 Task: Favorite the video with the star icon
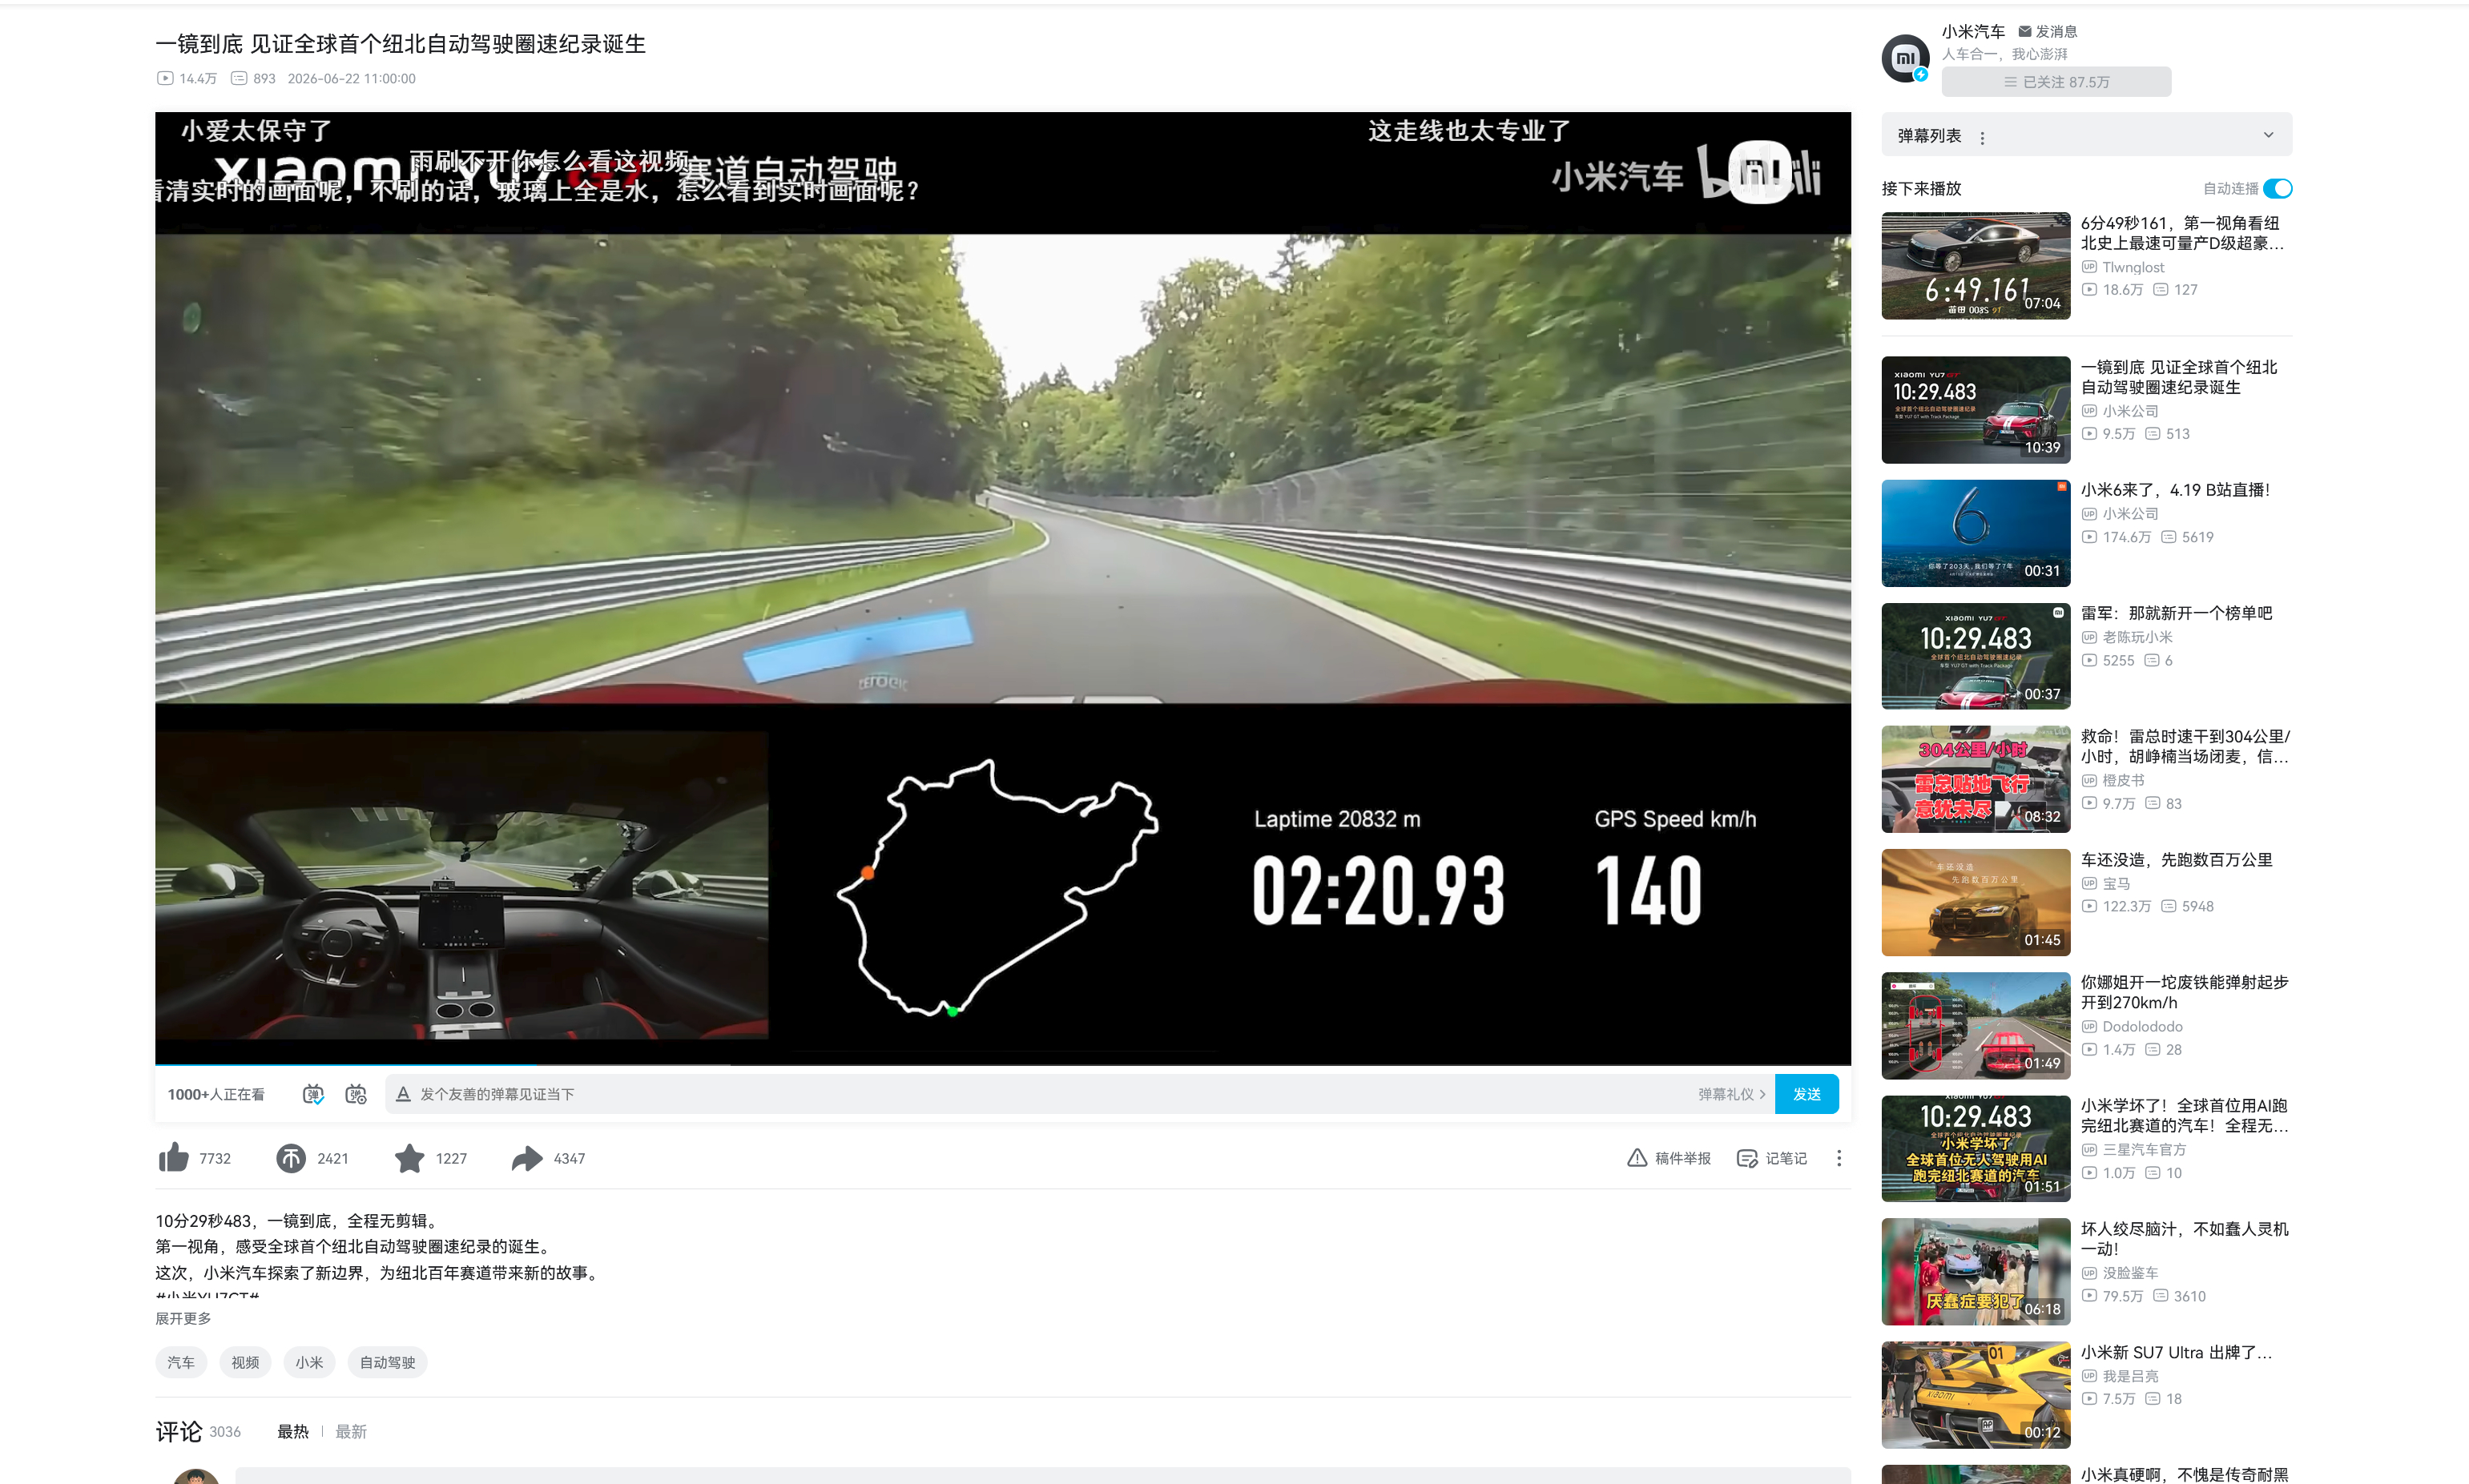click(x=409, y=1158)
